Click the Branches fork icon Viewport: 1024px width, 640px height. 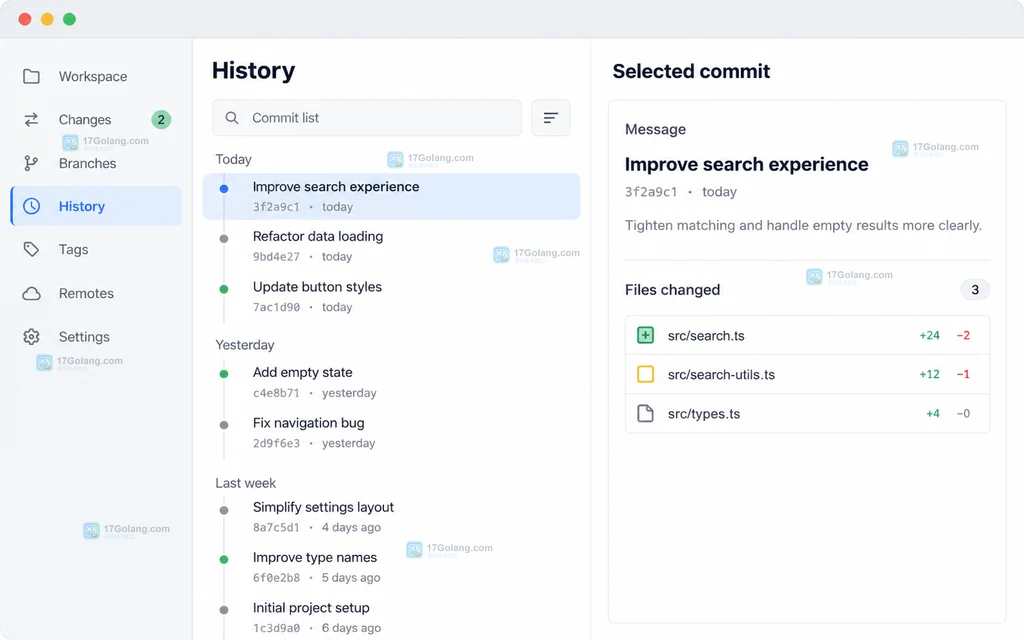pos(31,163)
